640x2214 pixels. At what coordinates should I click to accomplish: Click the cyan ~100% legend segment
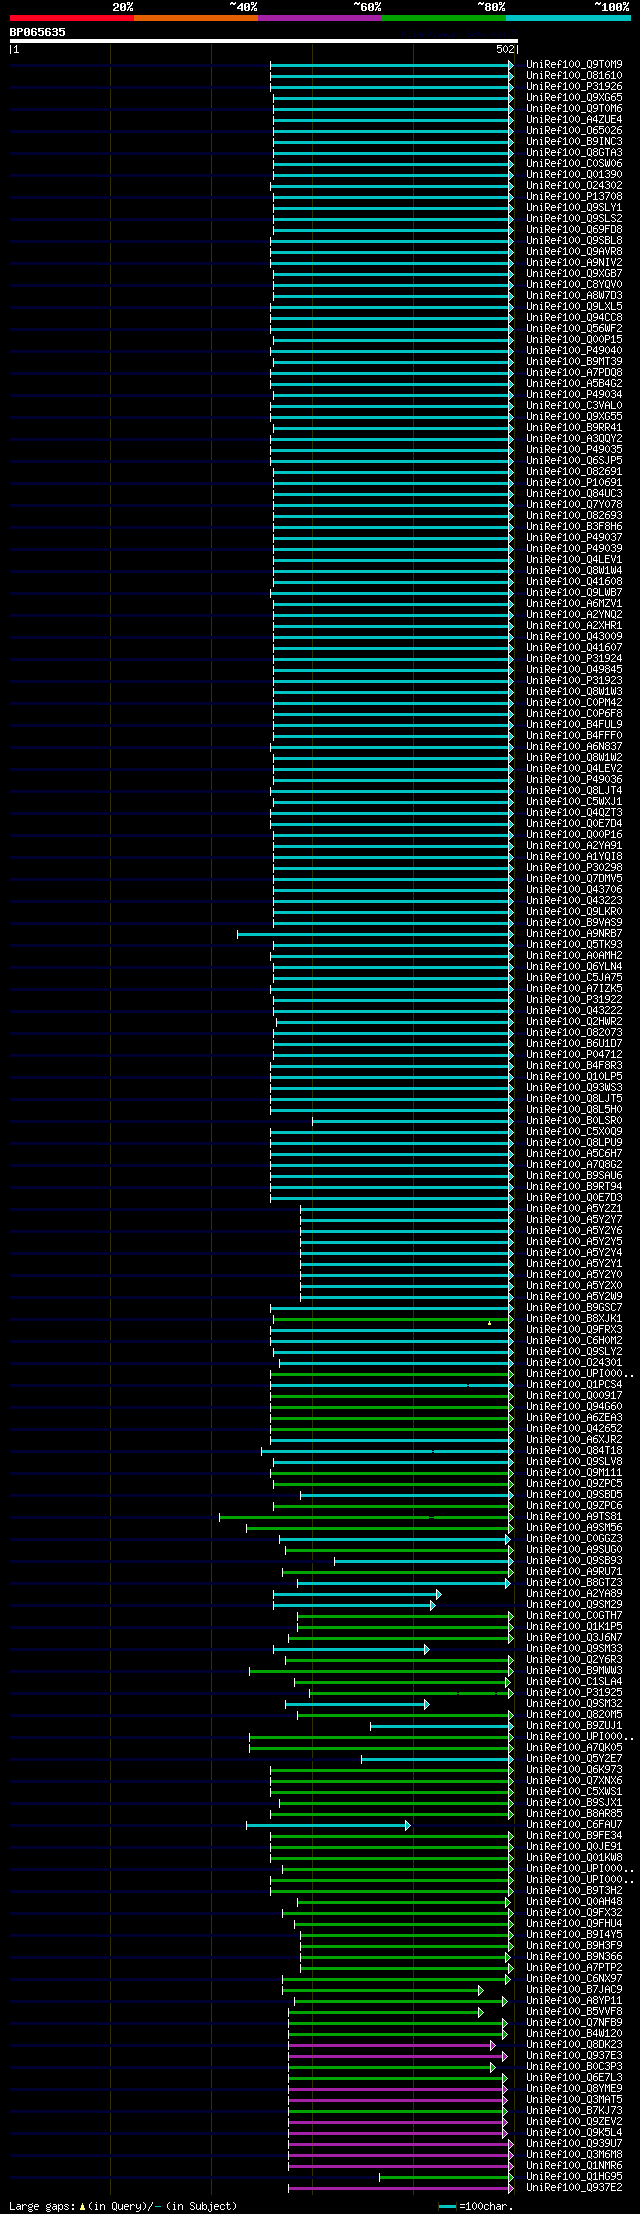[567, 18]
